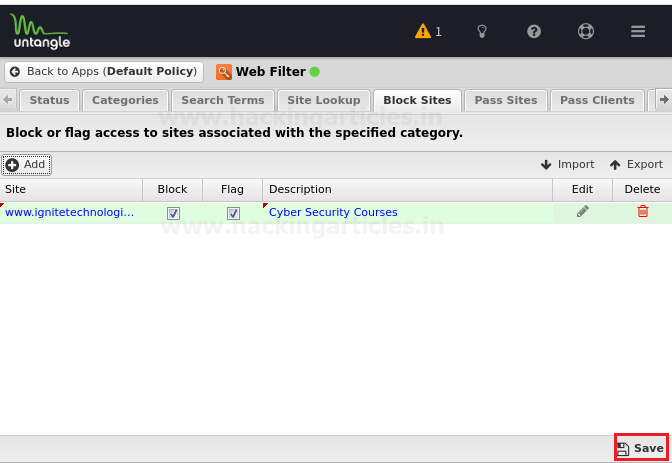Edit the ignitetechnologies entry with pencil icon
The image size is (672, 463).
click(582, 211)
